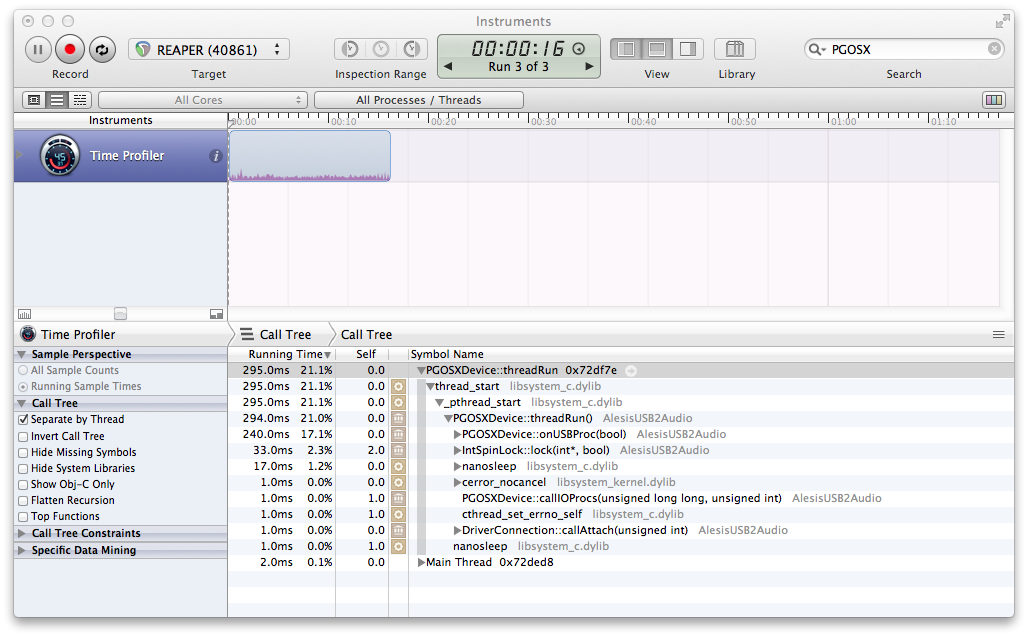Open the All Cores dropdown

pos(202,100)
